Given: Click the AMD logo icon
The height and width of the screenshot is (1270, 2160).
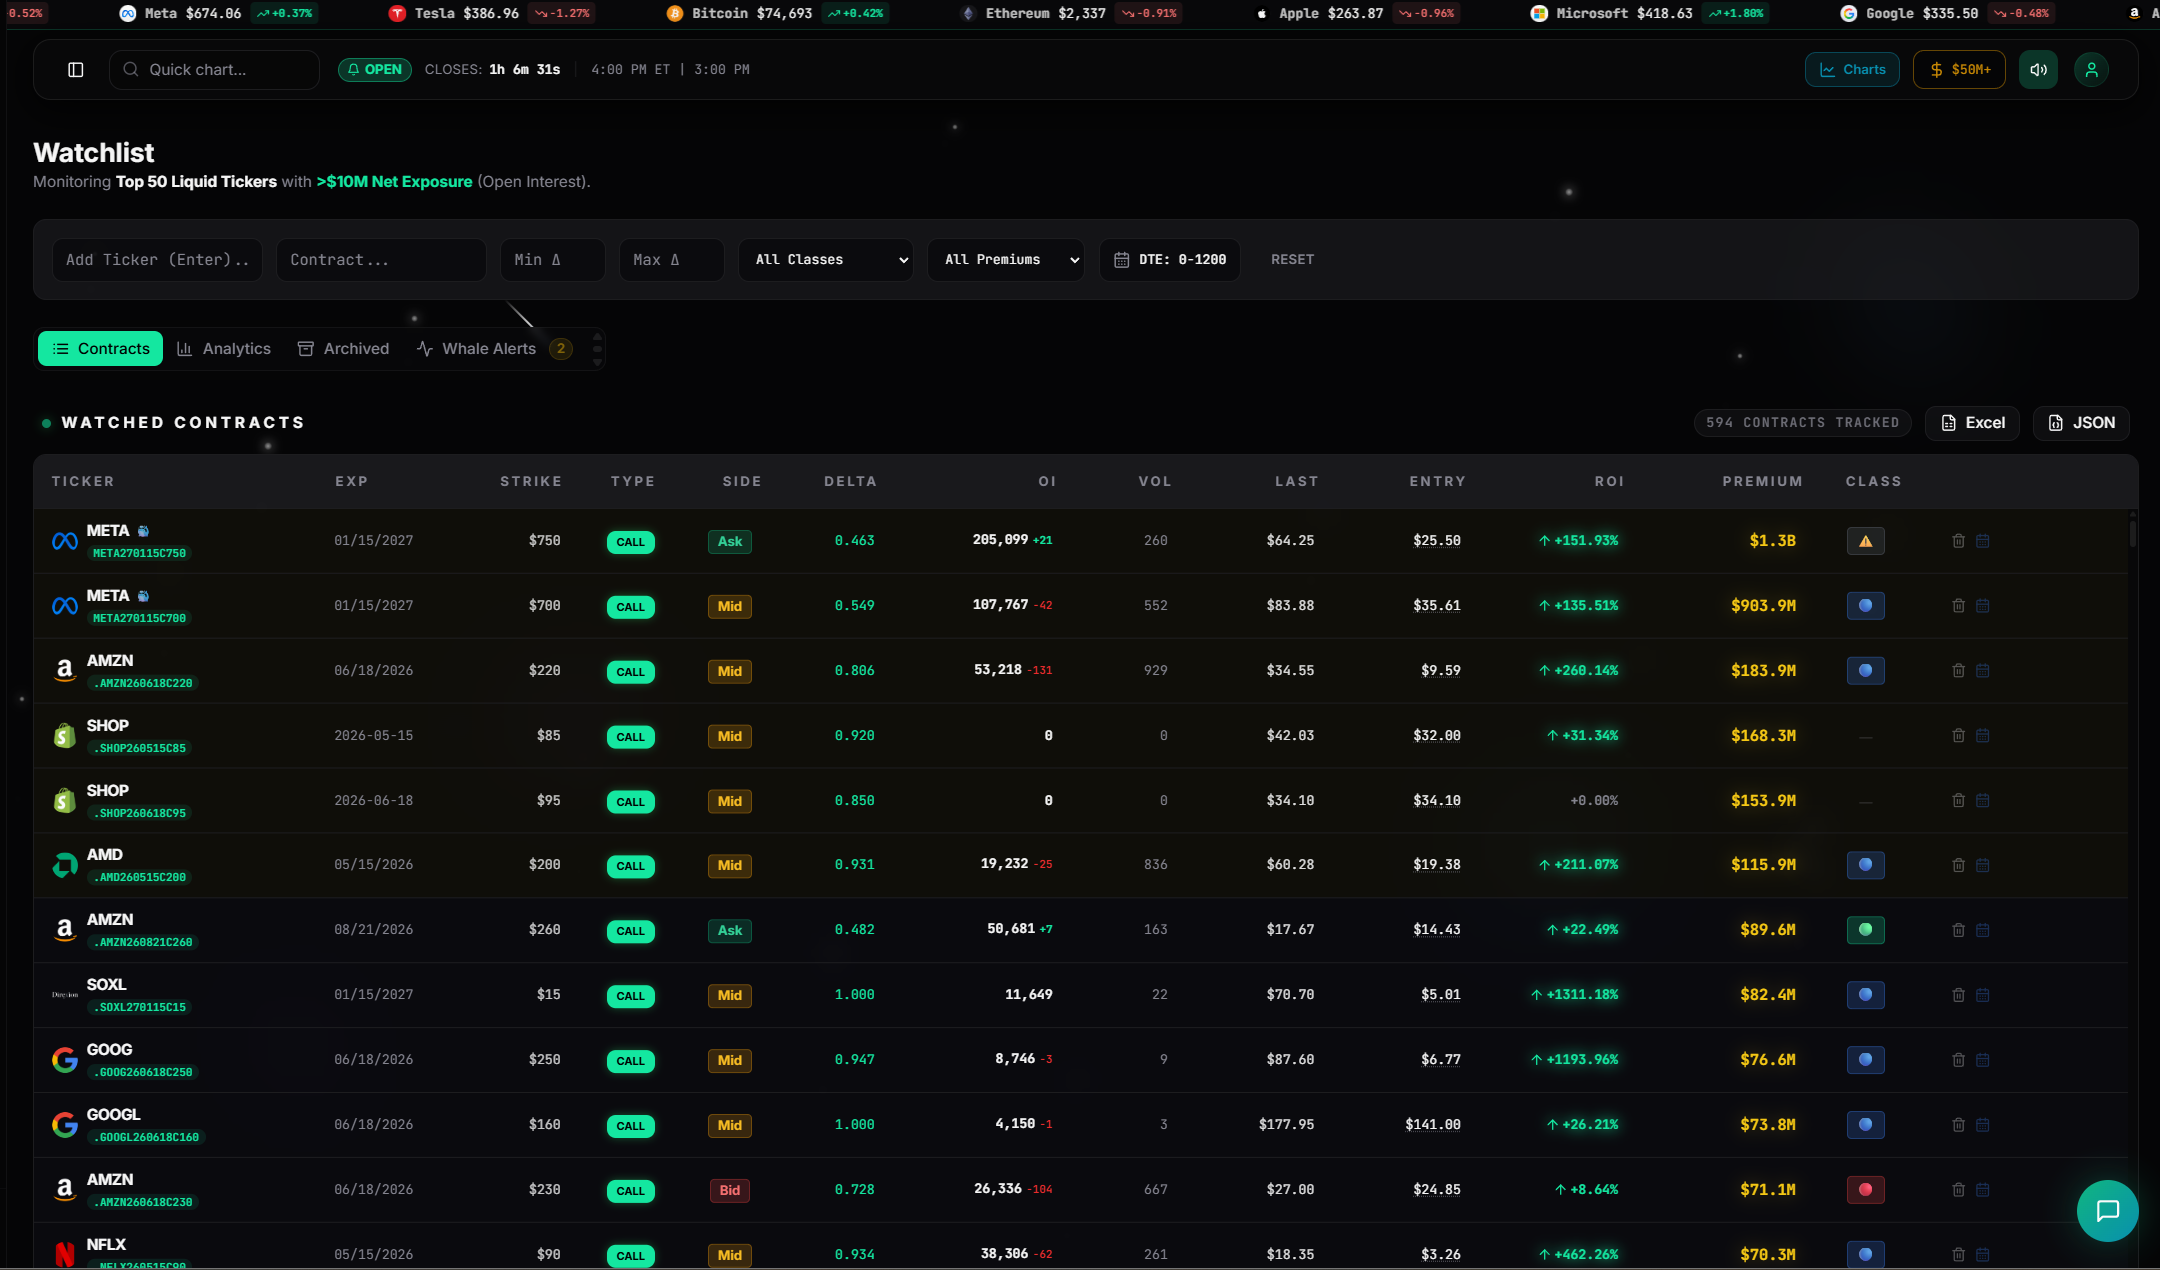Looking at the screenshot, I should tap(65, 865).
